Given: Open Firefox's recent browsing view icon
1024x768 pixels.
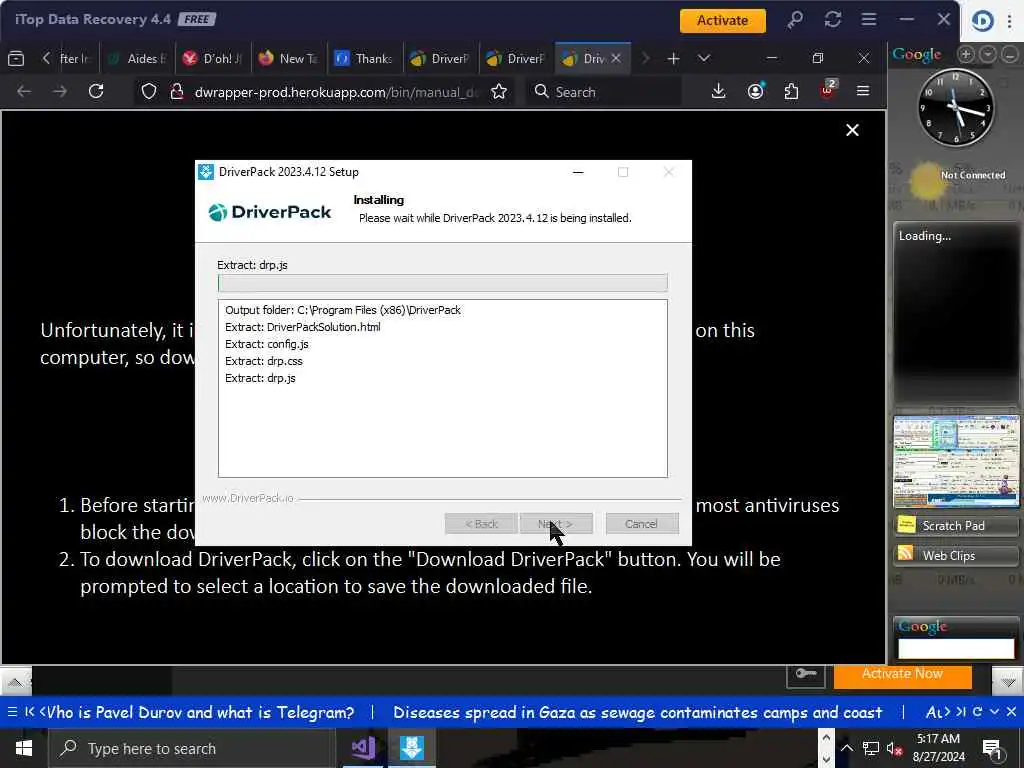Looking at the screenshot, I should (16, 59).
